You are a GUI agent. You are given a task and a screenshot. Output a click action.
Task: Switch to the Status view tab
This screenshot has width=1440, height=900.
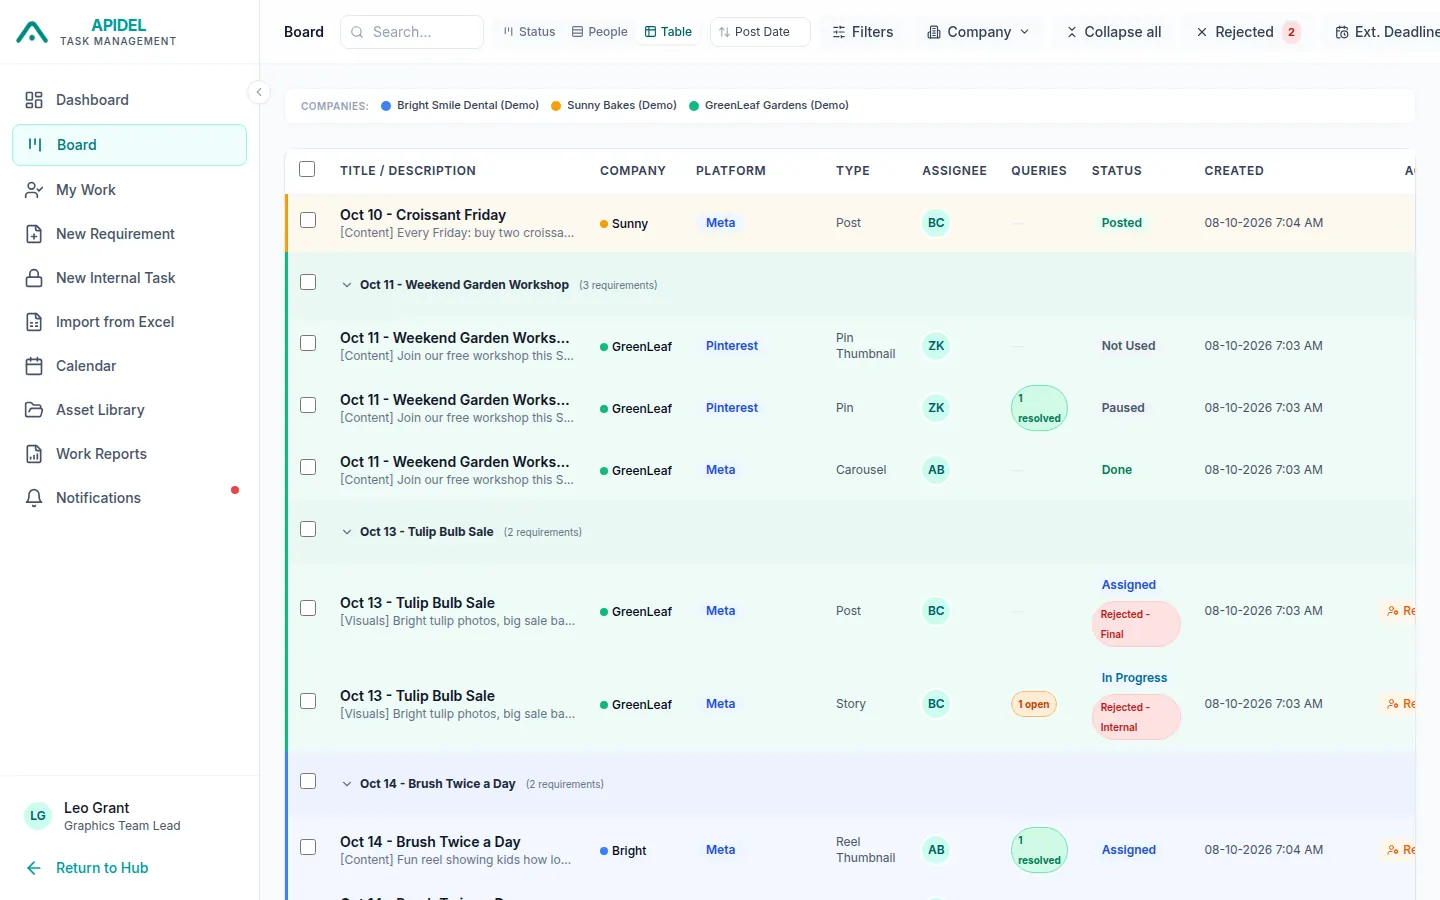tap(529, 32)
